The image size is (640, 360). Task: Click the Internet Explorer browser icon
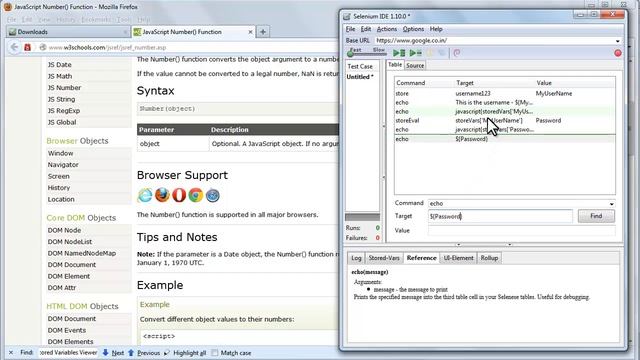145,196
